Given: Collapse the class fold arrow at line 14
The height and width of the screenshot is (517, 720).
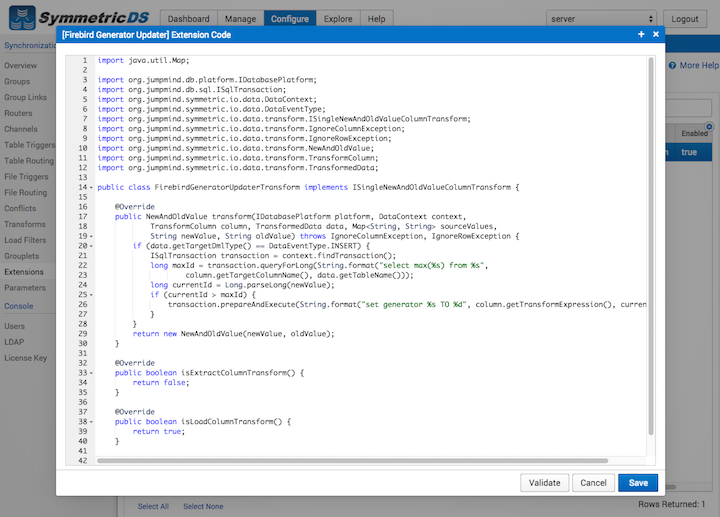Looking at the screenshot, I should 91,187.
